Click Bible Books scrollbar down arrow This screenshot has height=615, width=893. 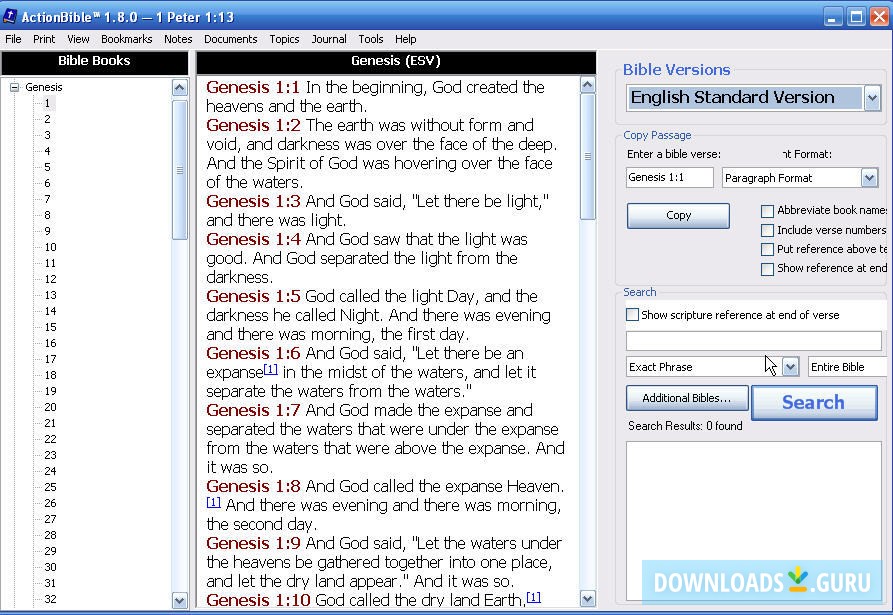(x=179, y=600)
